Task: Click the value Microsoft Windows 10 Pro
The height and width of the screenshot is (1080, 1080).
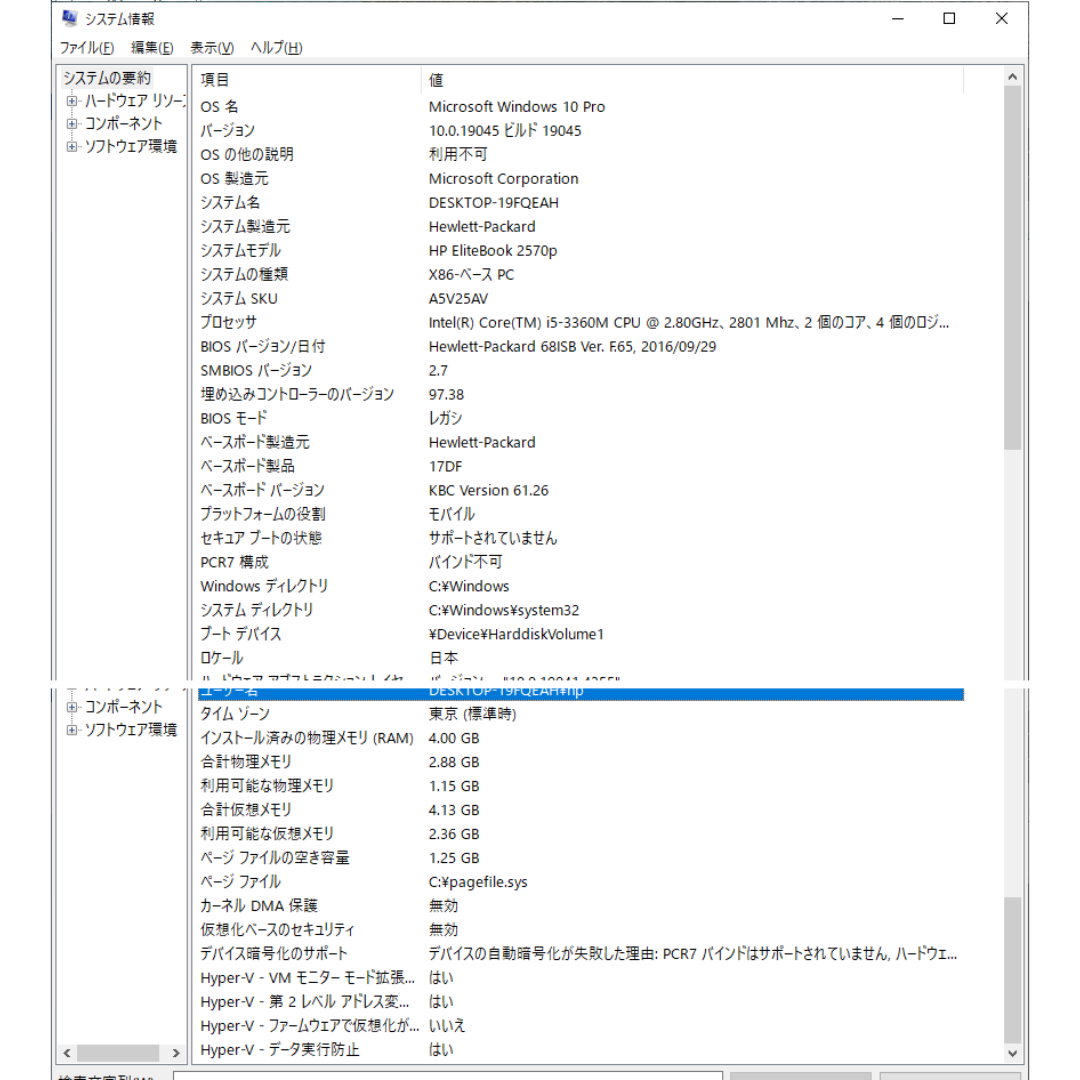Action: click(517, 107)
